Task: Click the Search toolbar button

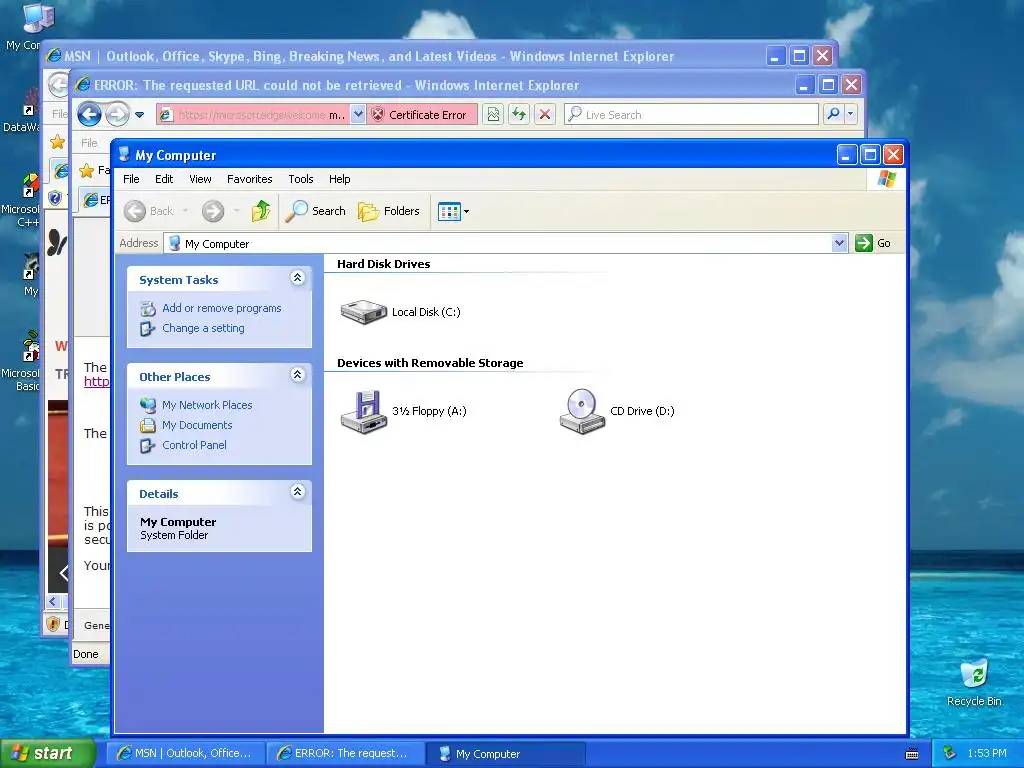Action: click(315, 211)
